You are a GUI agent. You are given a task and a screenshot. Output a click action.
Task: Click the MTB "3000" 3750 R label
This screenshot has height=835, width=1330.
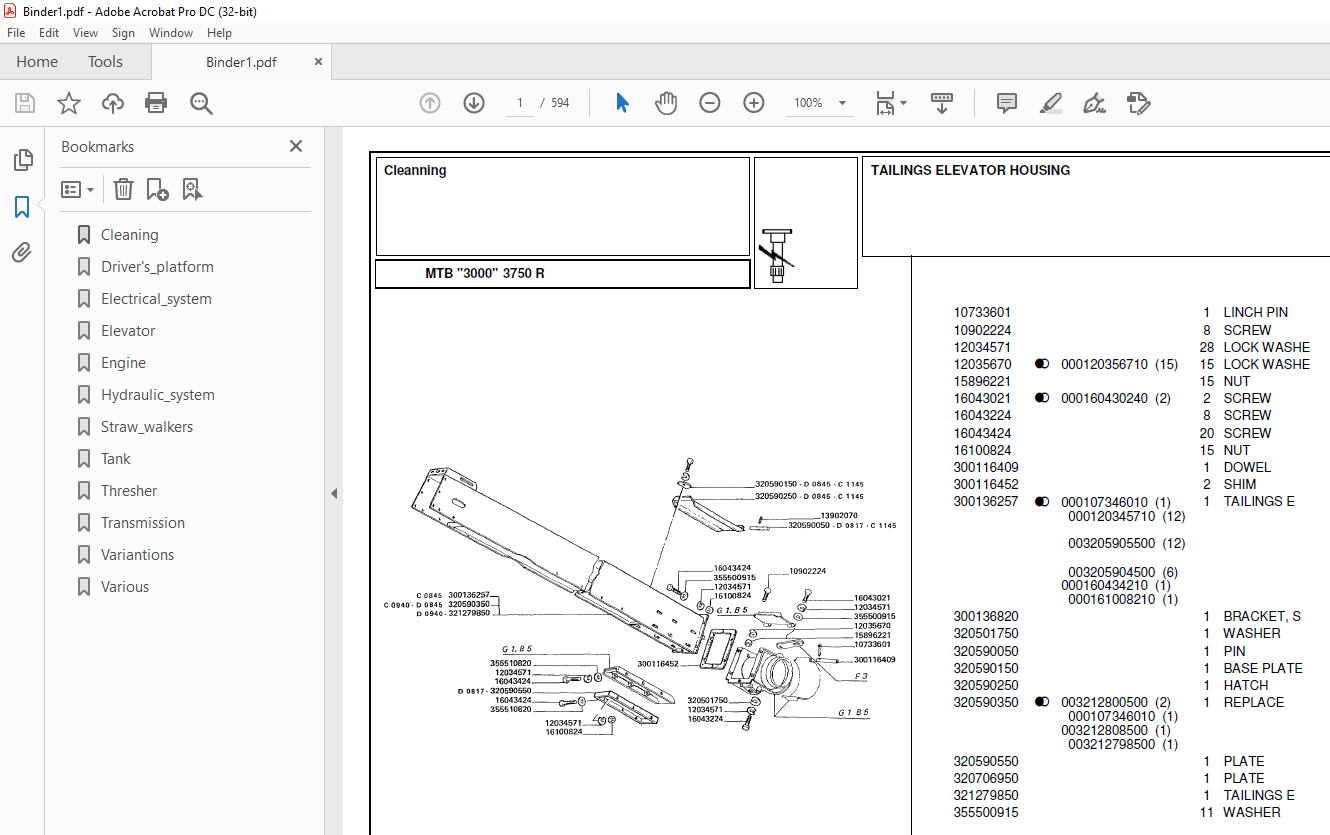coord(485,274)
